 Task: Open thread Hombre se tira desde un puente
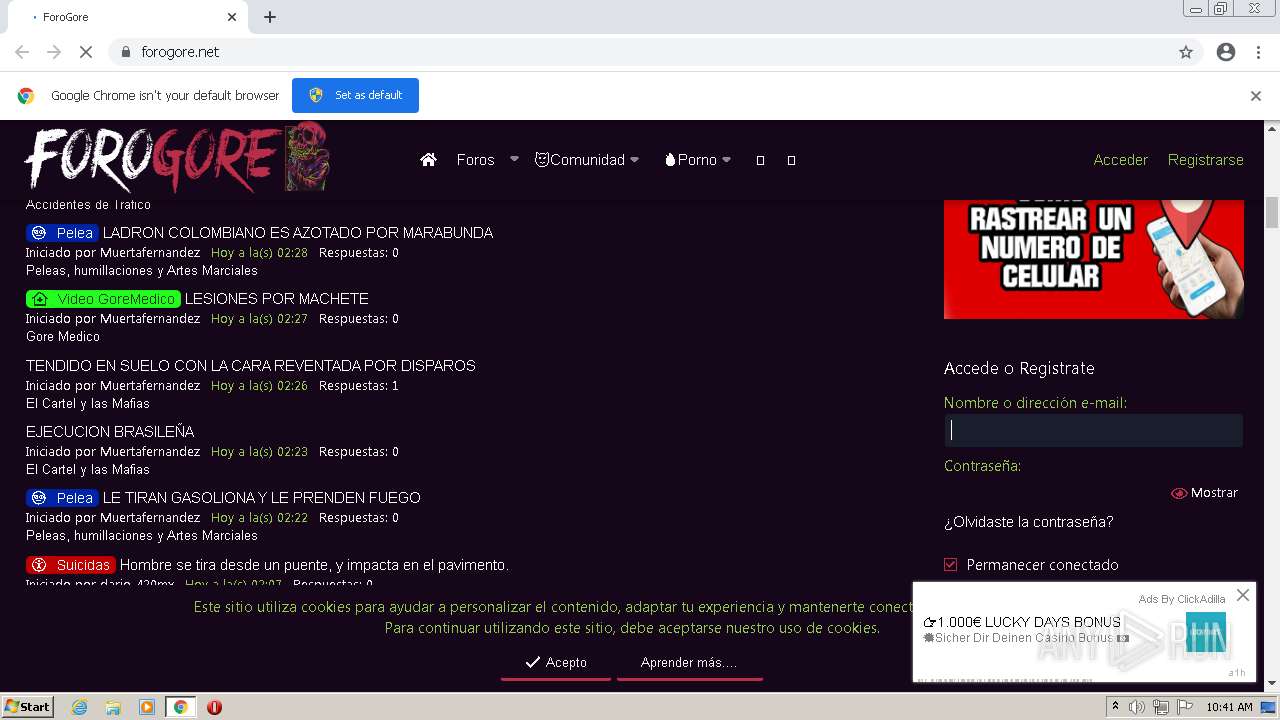click(x=314, y=565)
